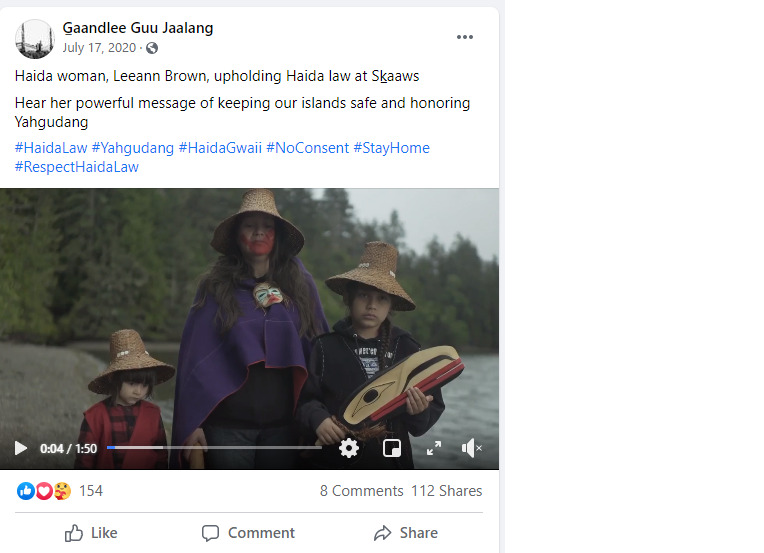Open the three-dot post options menu
Image resolution: width=764 pixels, height=553 pixels.
465,37
